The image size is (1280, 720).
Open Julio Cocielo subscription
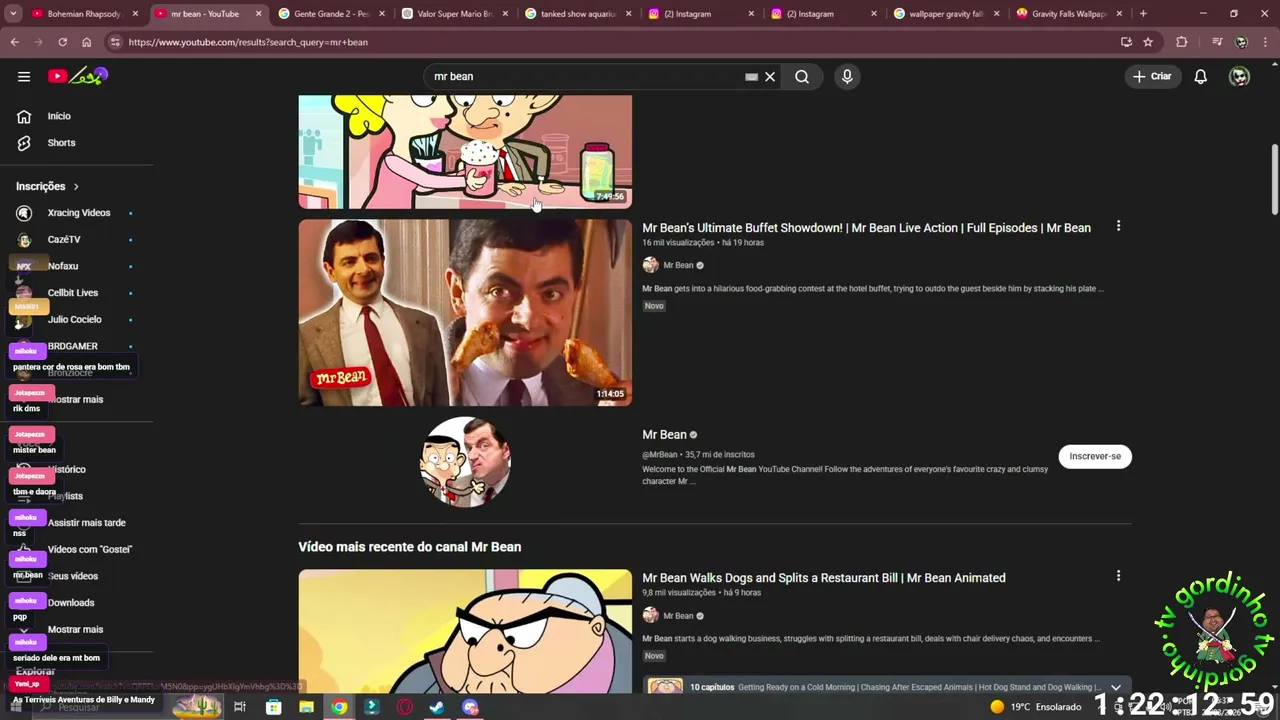coord(76,319)
